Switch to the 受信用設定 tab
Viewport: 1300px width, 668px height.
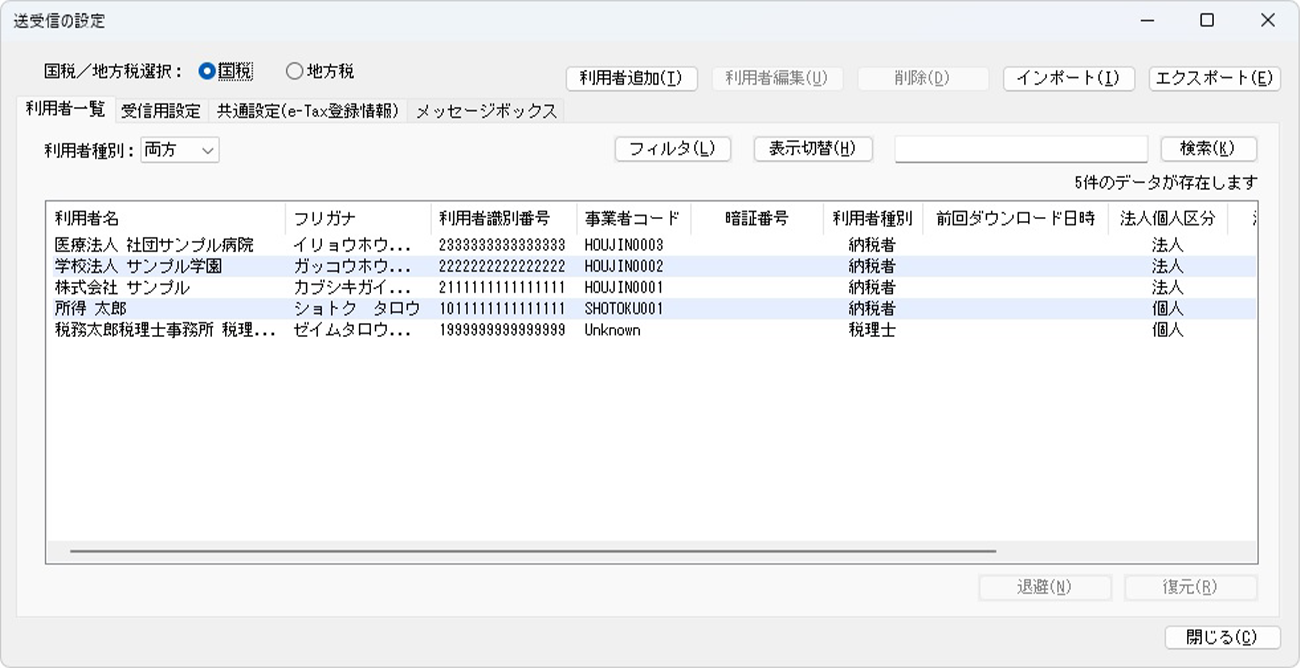click(161, 111)
